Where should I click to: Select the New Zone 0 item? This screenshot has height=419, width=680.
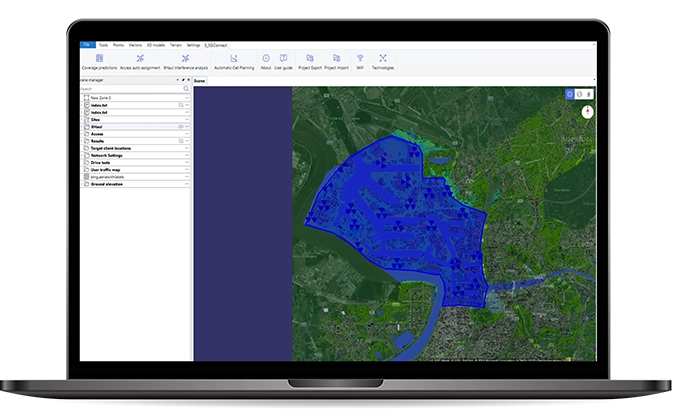click(135, 98)
